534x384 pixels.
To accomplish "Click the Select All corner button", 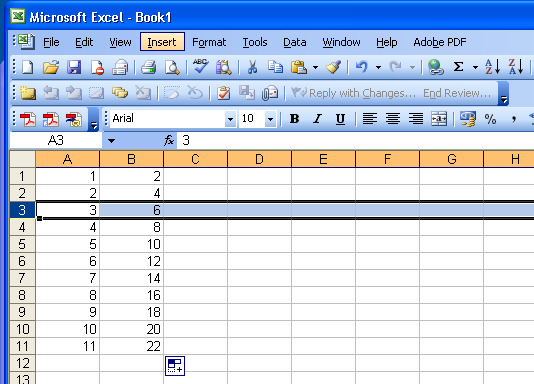I will point(22,159).
